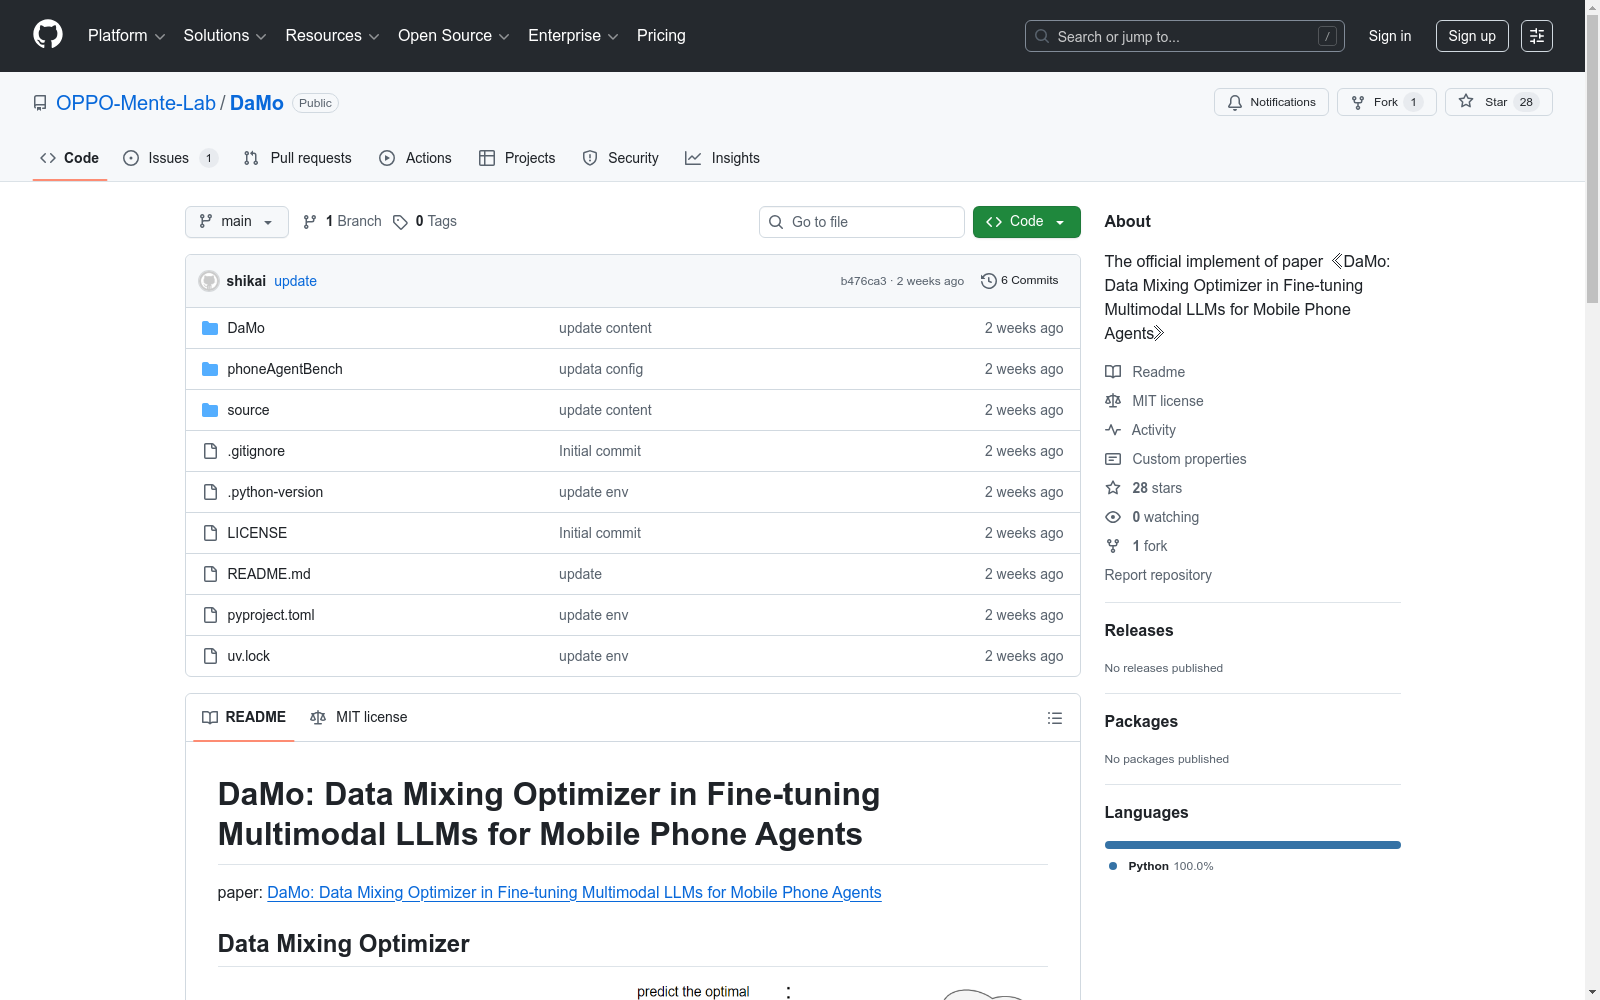Open the green Code dropdown button
The width and height of the screenshot is (1600, 1000).
tap(1027, 222)
